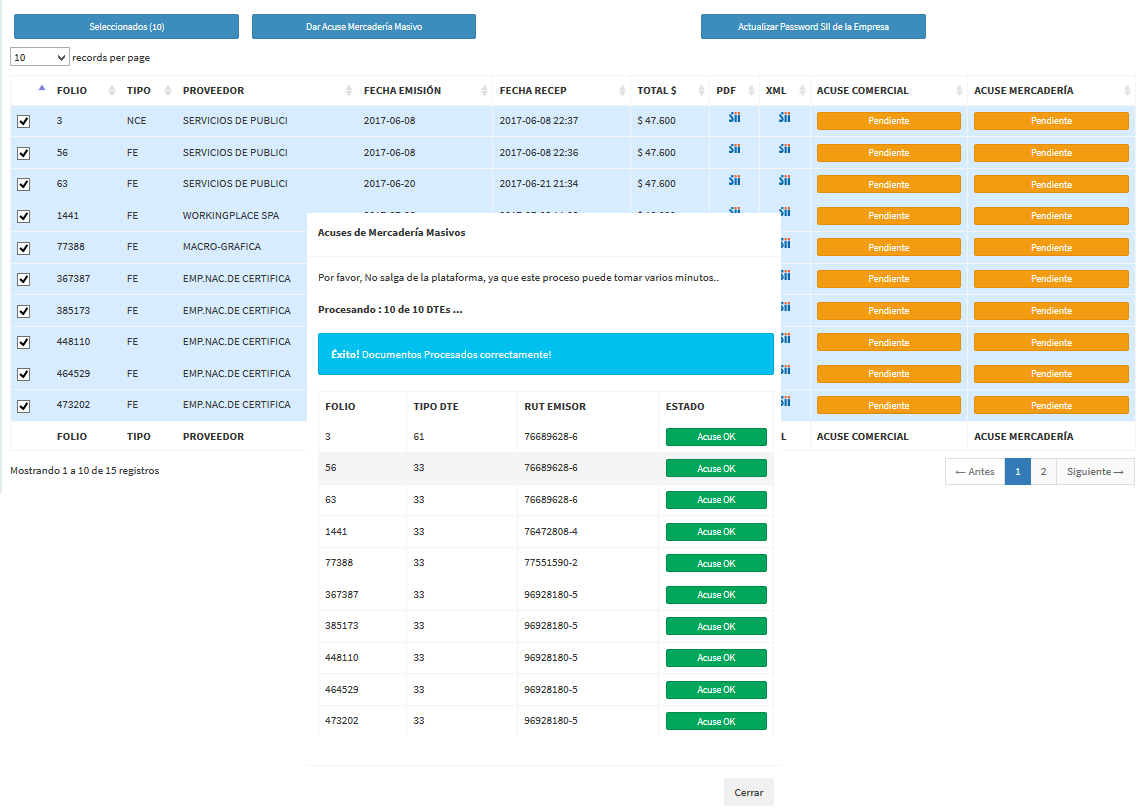
Task: Click emission date 2017-06-20 cell
Action: (389, 183)
